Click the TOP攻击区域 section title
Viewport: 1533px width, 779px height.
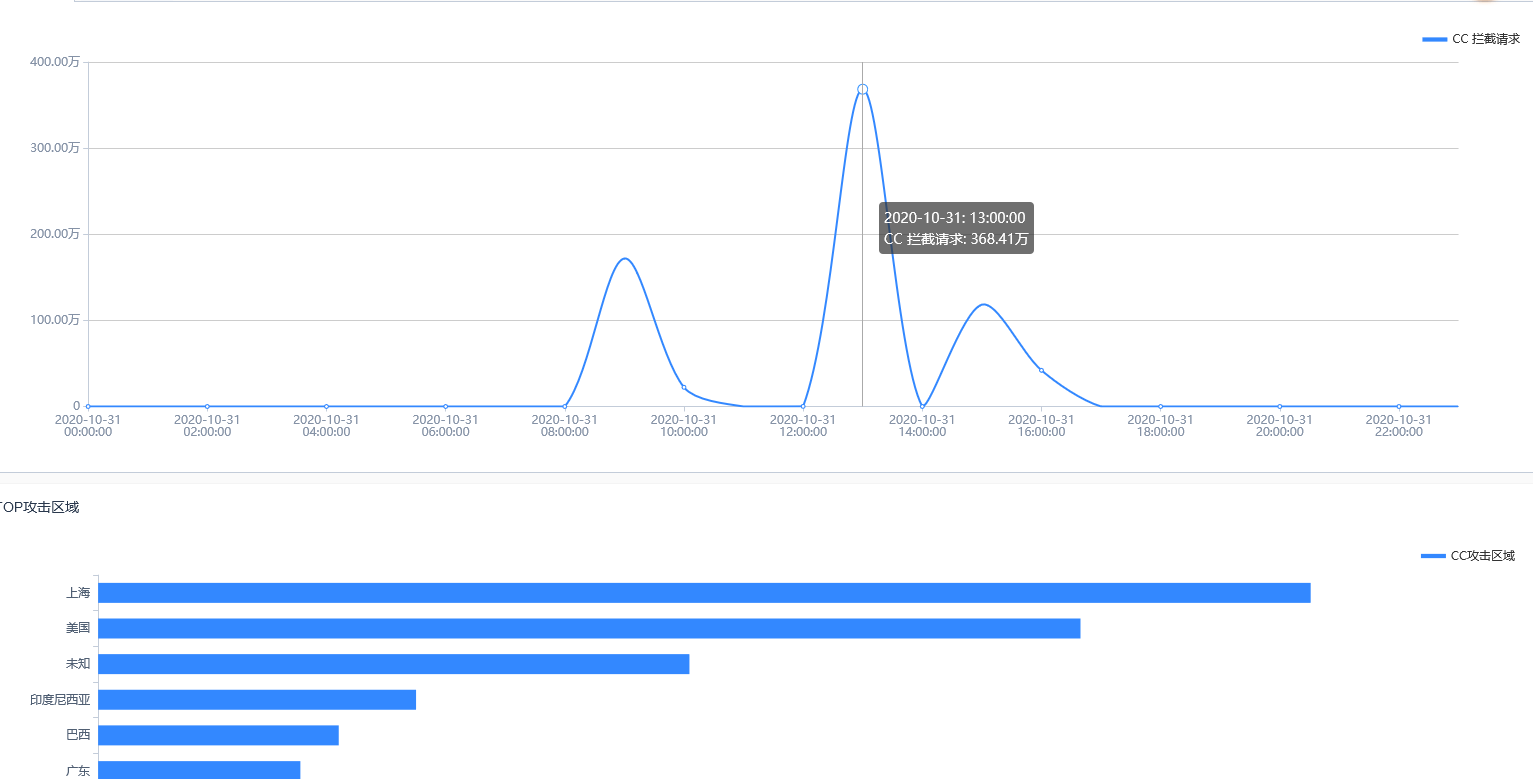tap(38, 507)
